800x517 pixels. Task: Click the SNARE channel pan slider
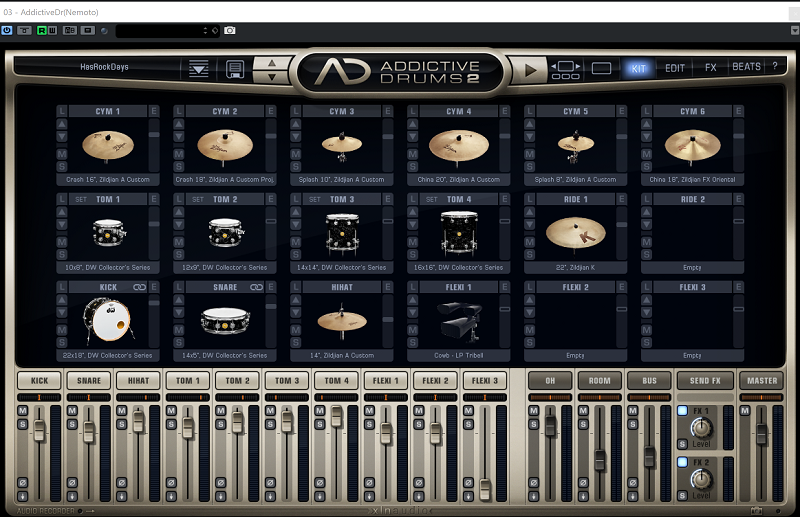click(89, 397)
